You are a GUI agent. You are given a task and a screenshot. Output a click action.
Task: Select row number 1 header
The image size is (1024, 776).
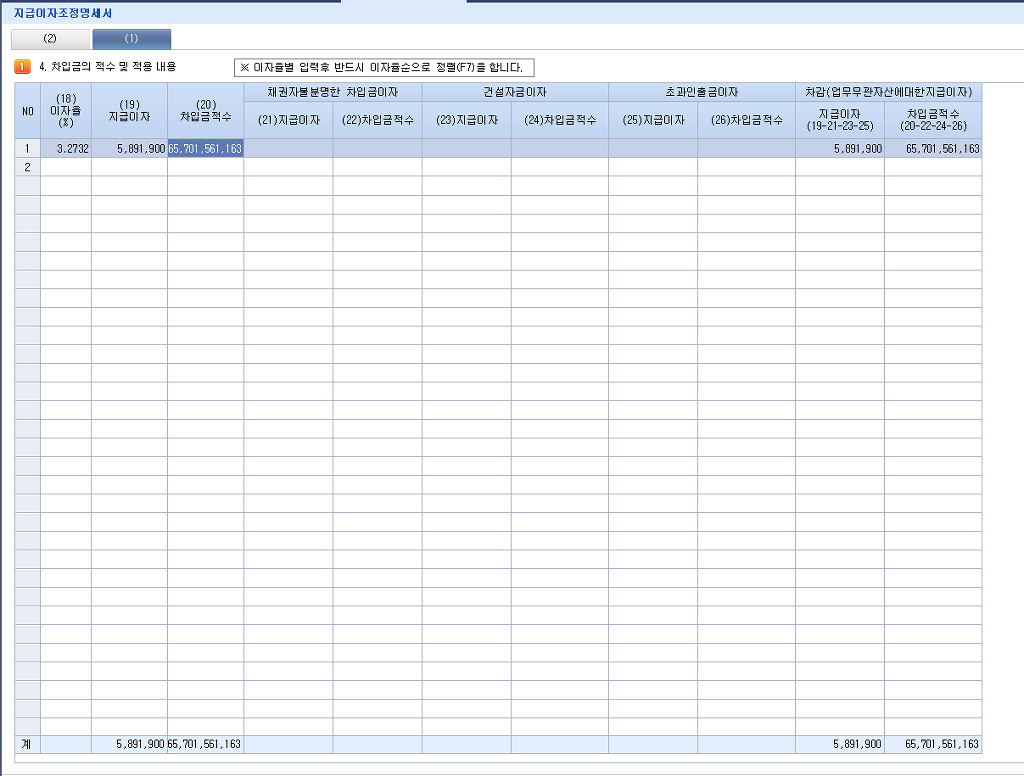click(x=27, y=148)
